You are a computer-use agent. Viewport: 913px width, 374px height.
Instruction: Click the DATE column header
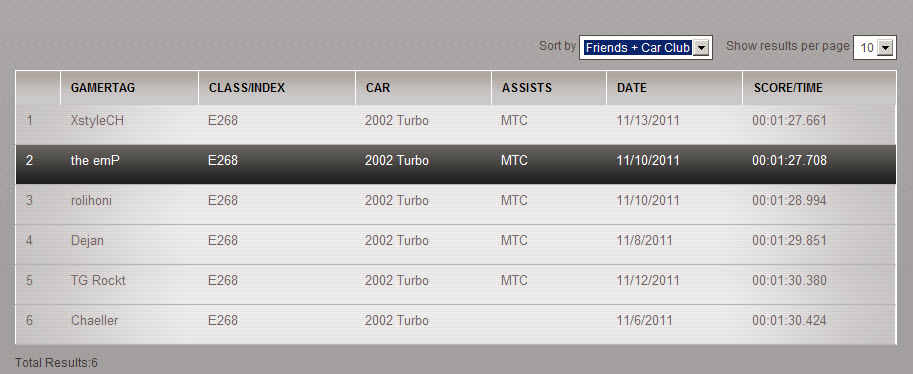(x=632, y=88)
